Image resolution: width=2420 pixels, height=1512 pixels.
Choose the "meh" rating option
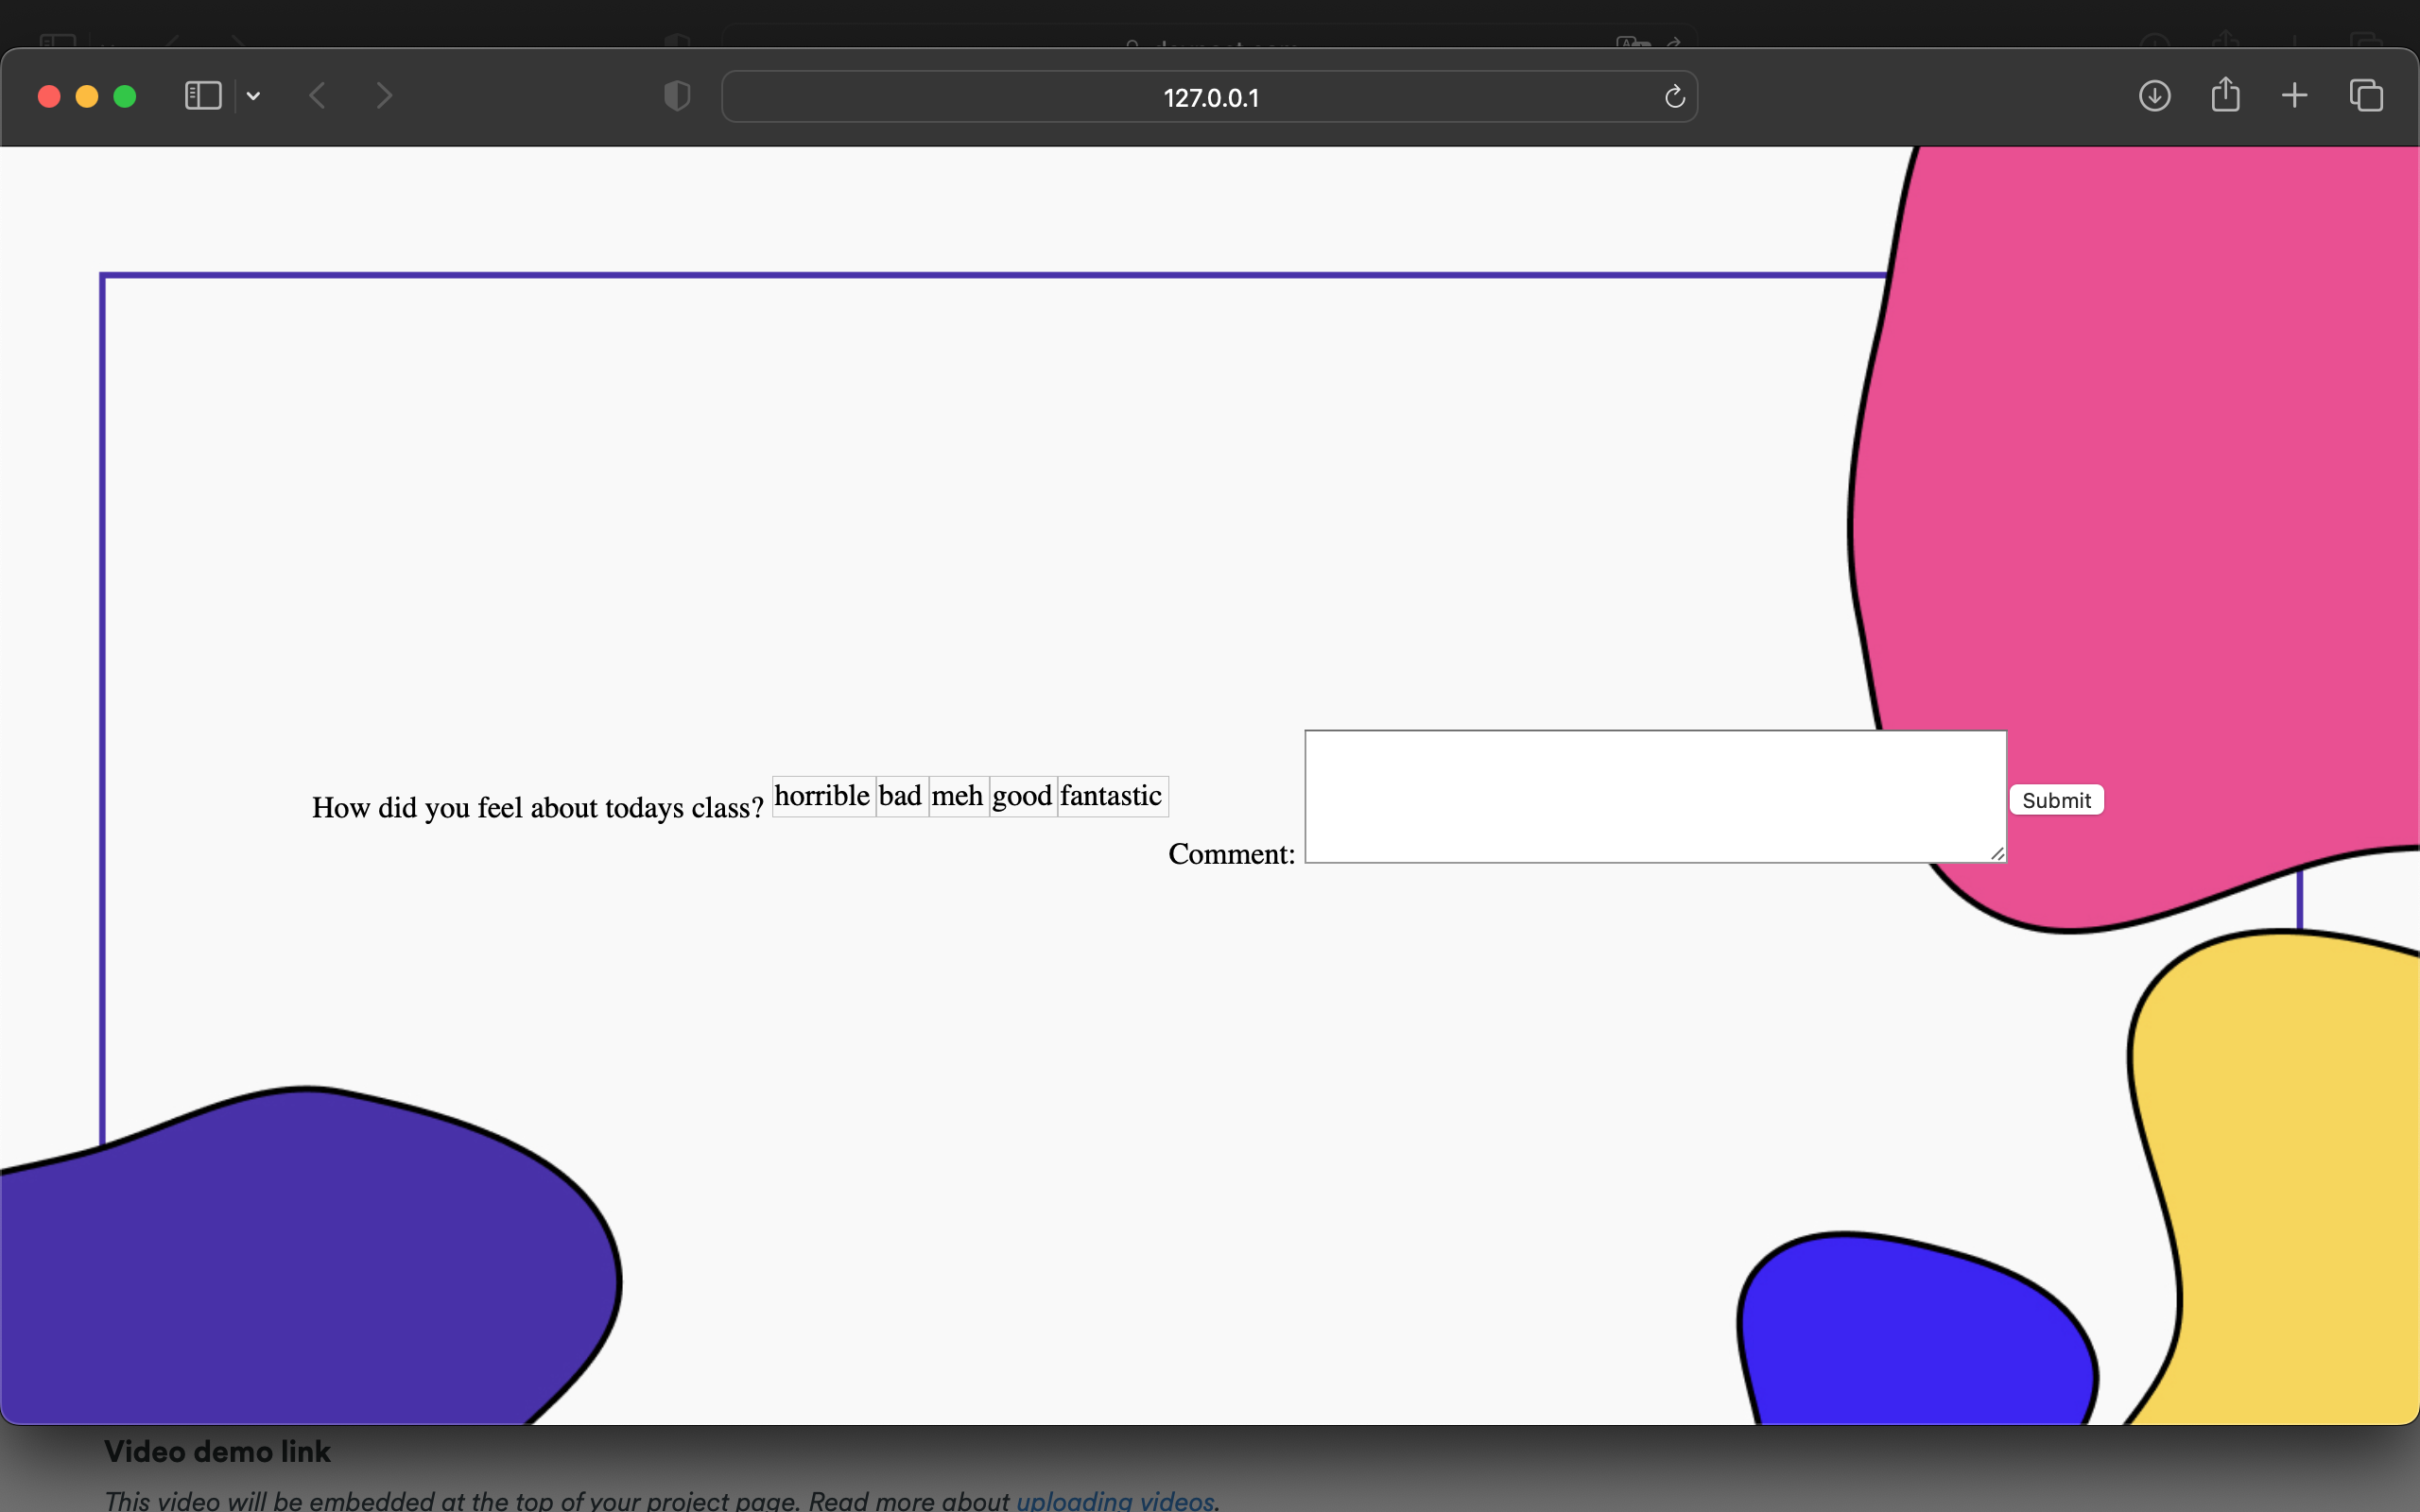tap(957, 796)
